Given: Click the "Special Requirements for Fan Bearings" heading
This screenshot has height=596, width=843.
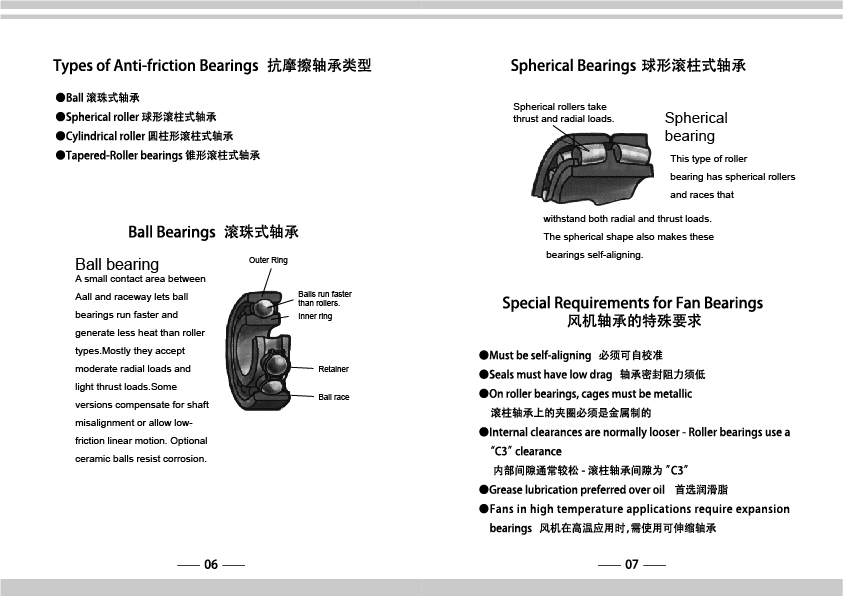Looking at the screenshot, I should (632, 303).
